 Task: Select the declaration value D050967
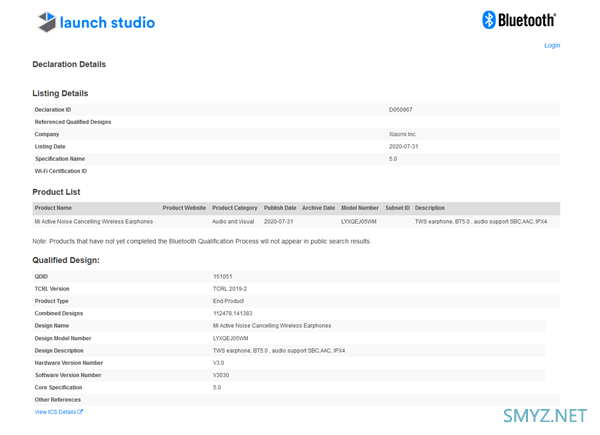400,110
